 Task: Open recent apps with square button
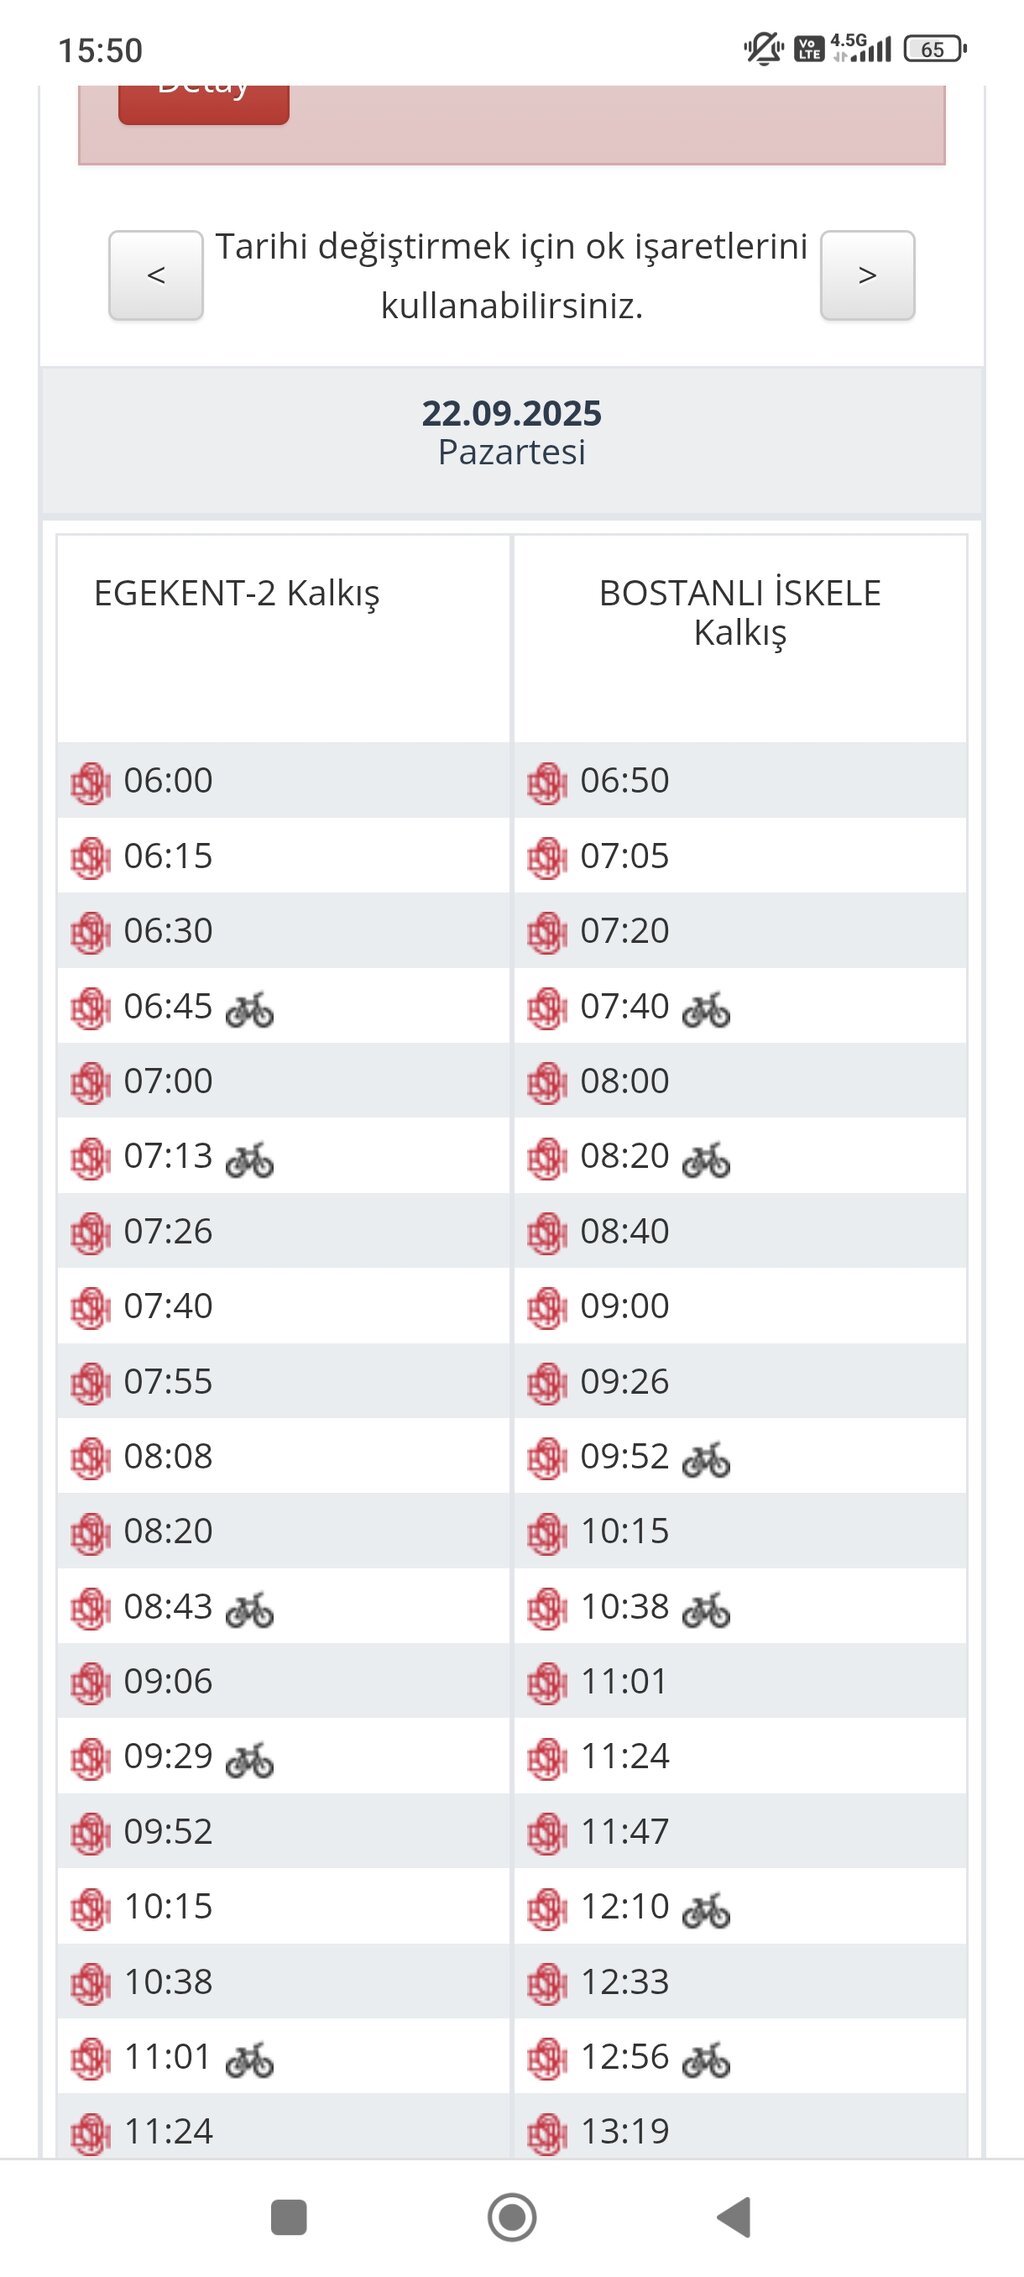point(289,2216)
